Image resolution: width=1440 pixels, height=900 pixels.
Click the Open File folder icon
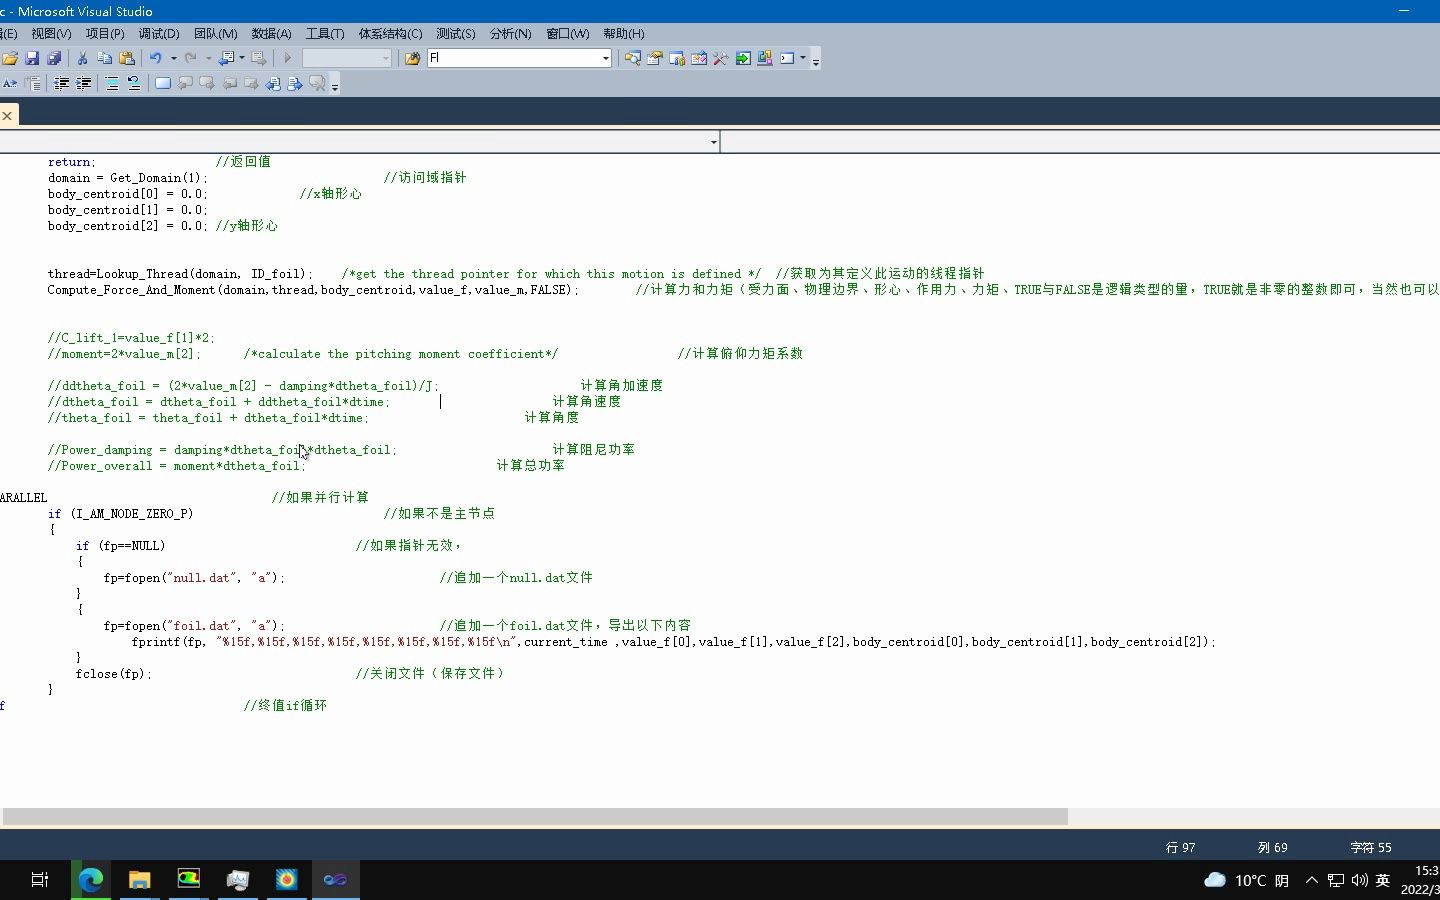coord(10,58)
